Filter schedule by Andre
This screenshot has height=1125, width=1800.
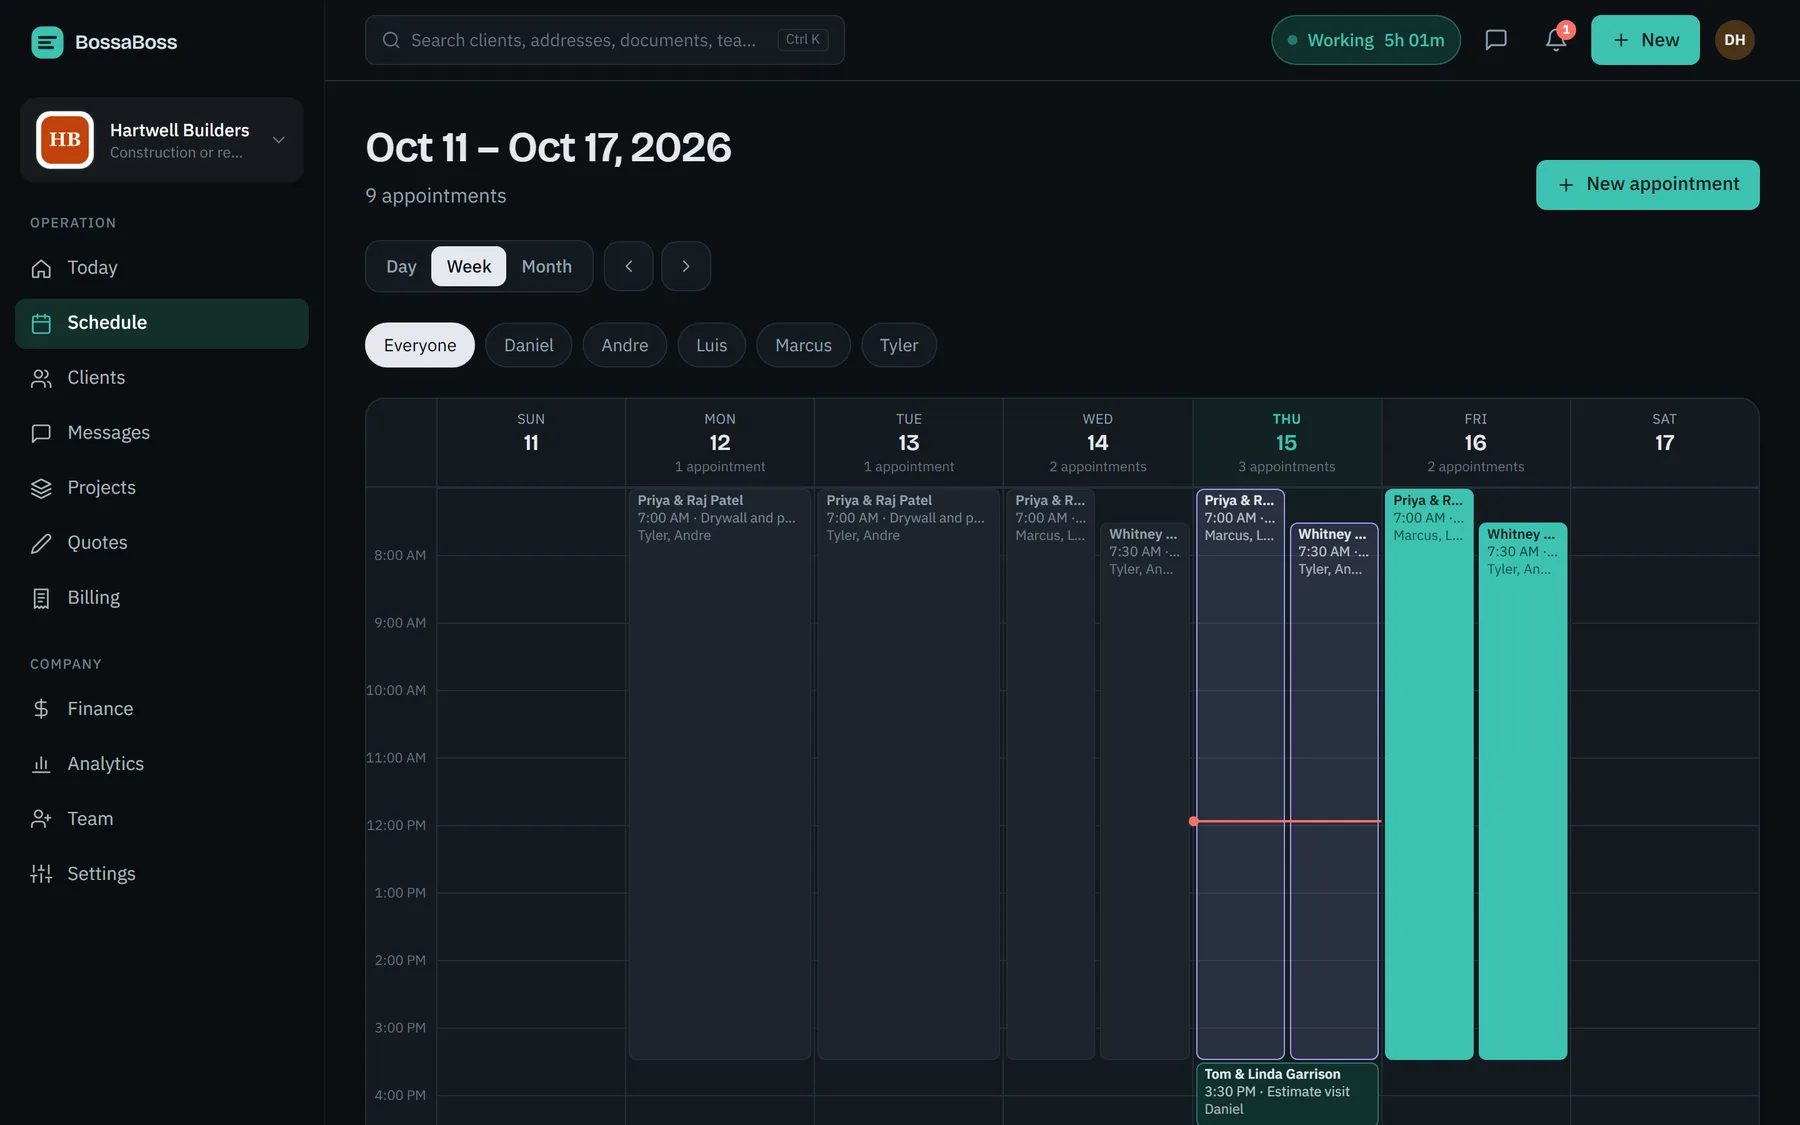[625, 345]
